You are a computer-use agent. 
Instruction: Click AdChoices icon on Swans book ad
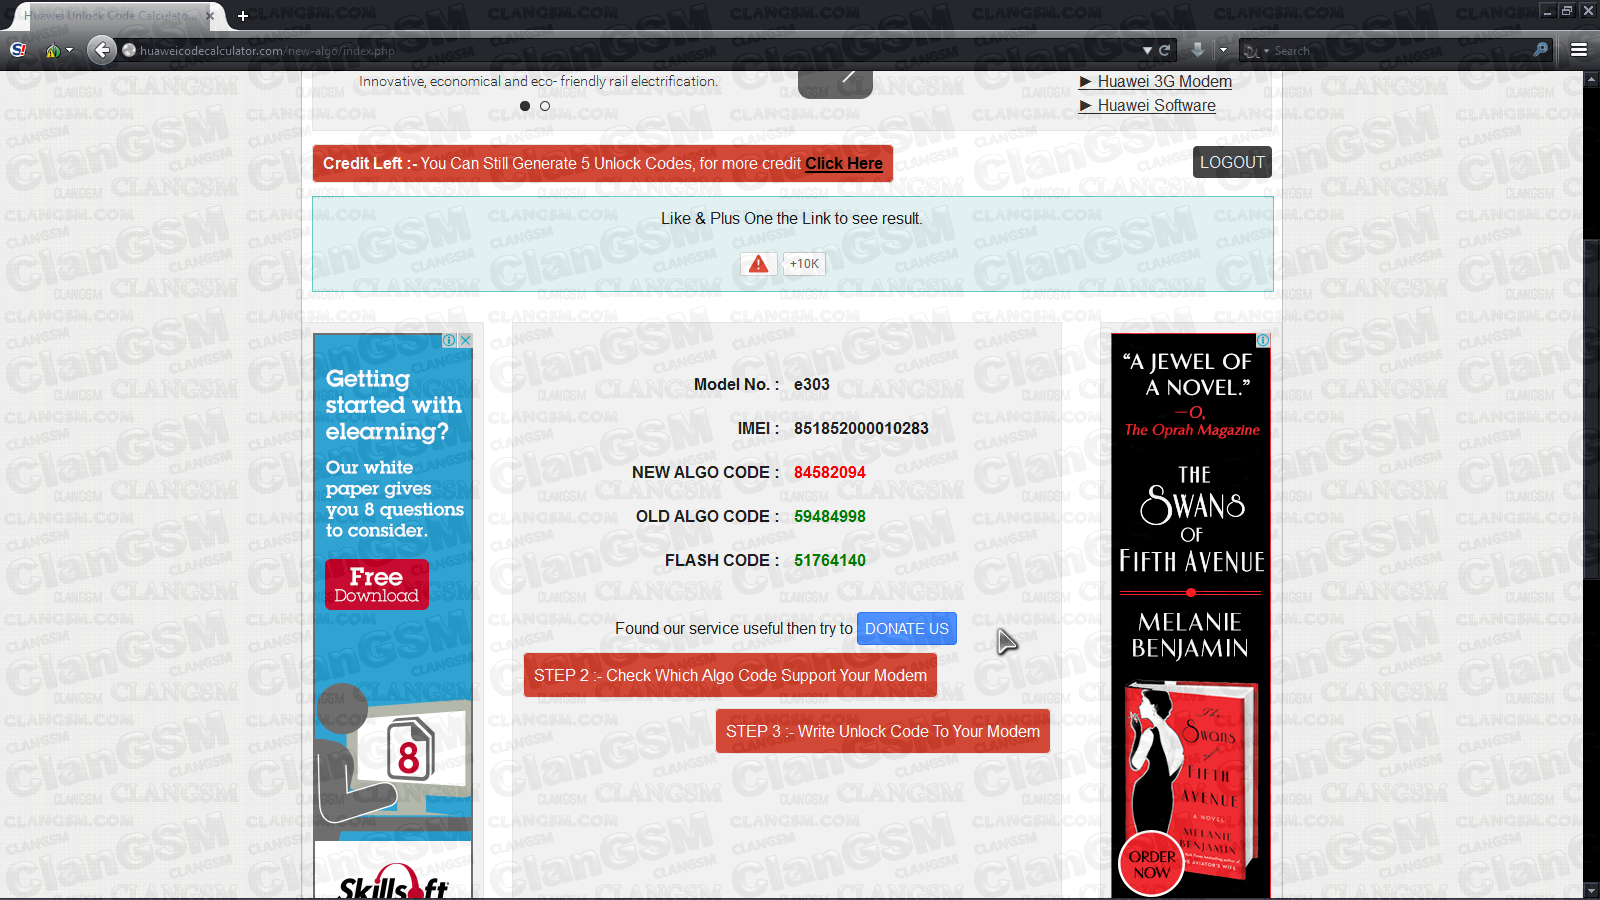[x=1263, y=341]
